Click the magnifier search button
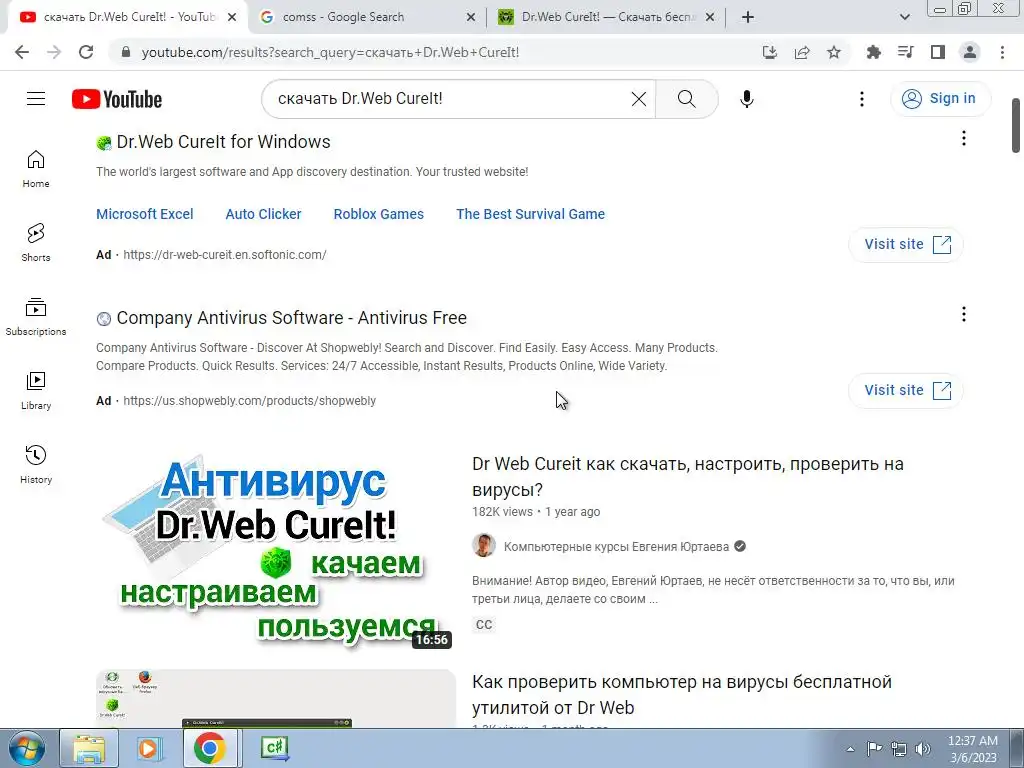1024x768 pixels. 686,99
